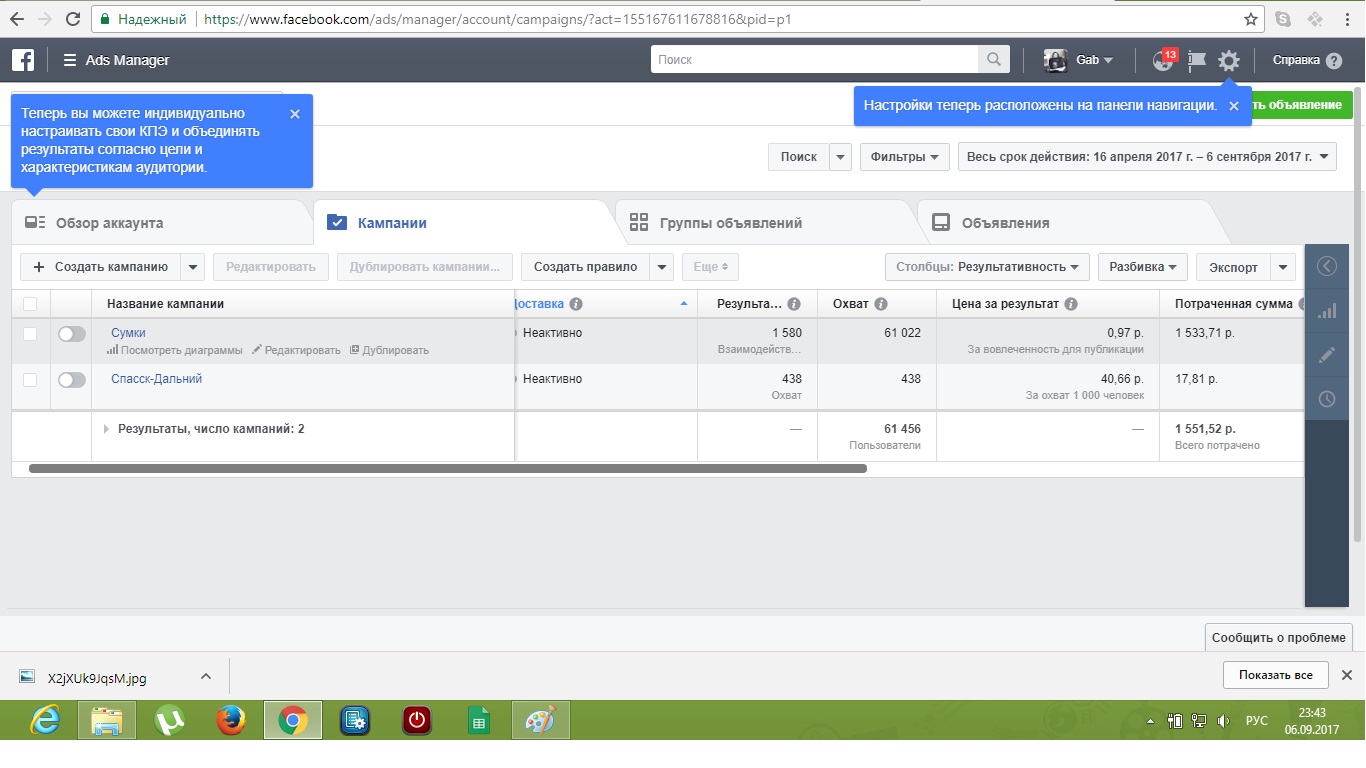Expand the Результаты, число кампаний row

107,429
